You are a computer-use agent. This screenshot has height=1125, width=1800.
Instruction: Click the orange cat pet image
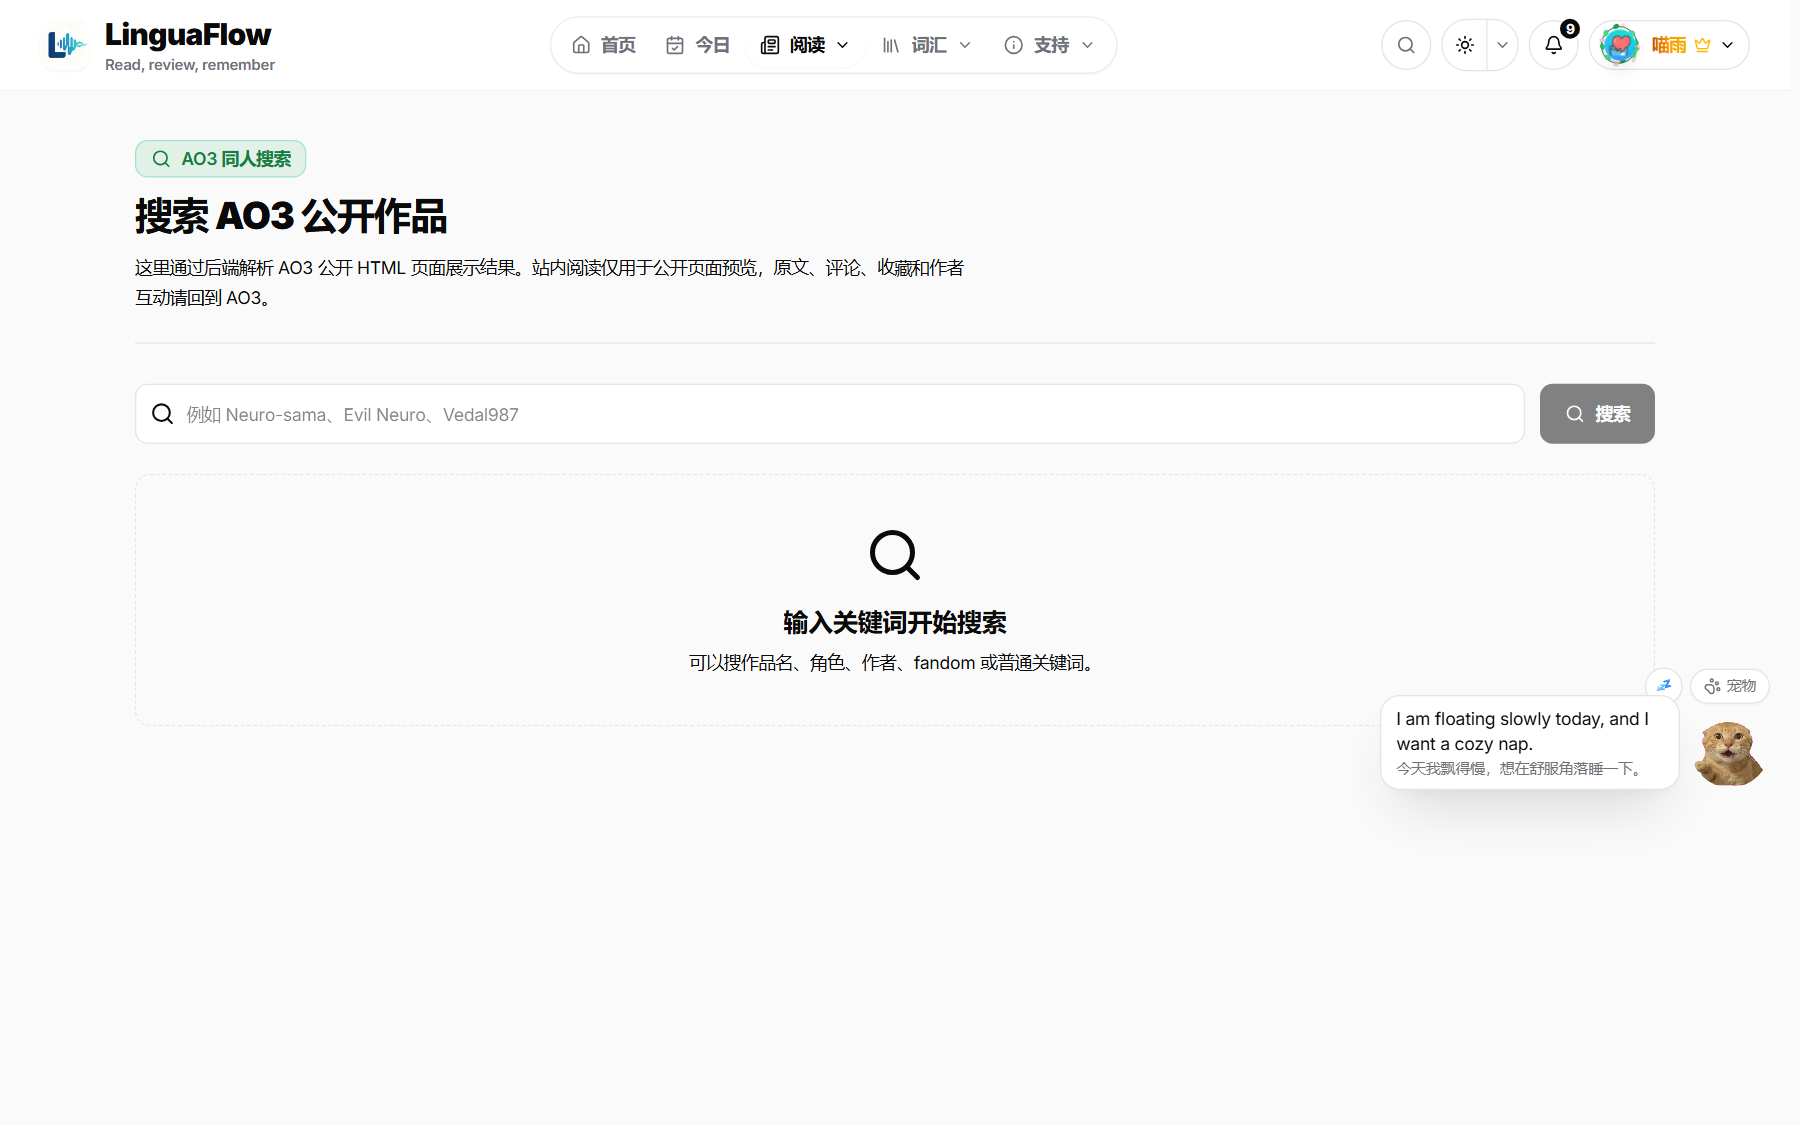click(1729, 754)
